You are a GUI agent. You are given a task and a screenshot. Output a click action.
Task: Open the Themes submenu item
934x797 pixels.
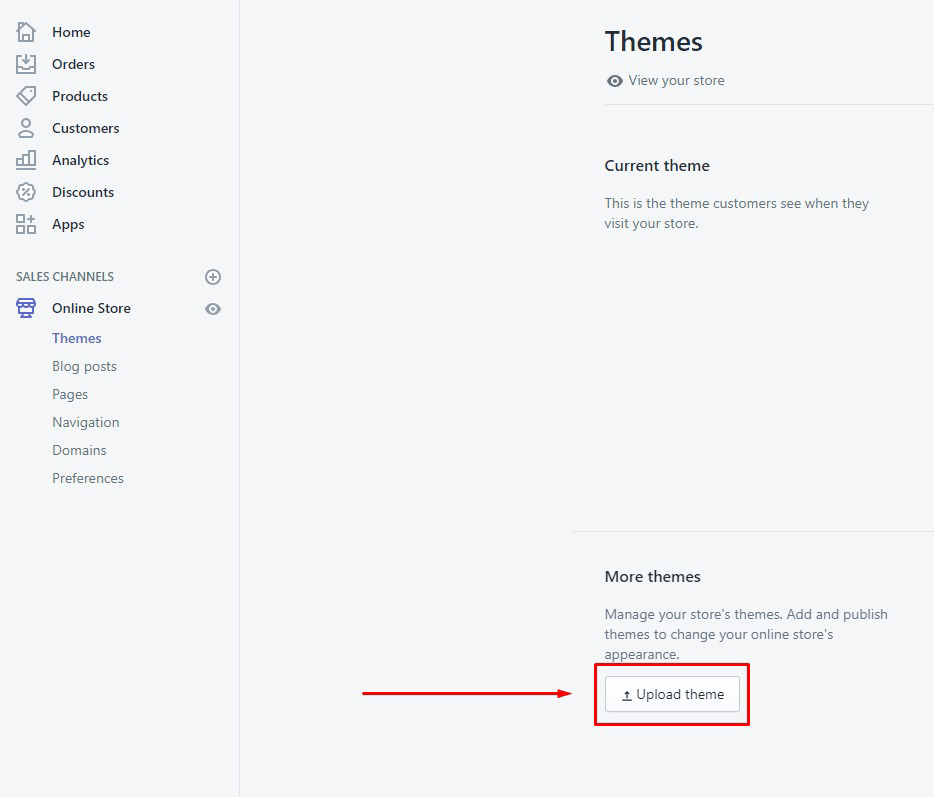click(x=77, y=338)
